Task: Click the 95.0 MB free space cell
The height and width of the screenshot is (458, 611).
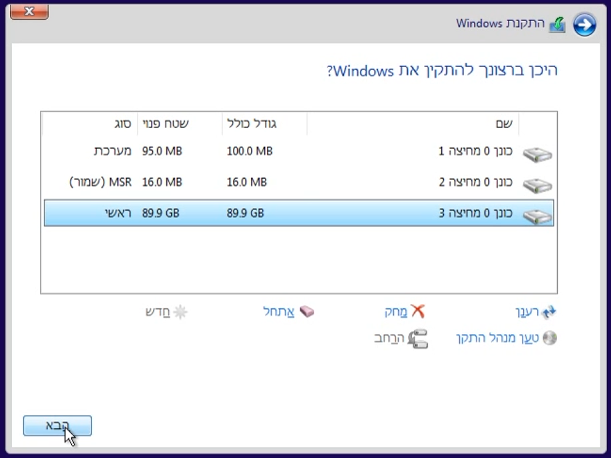Action: click(162, 151)
